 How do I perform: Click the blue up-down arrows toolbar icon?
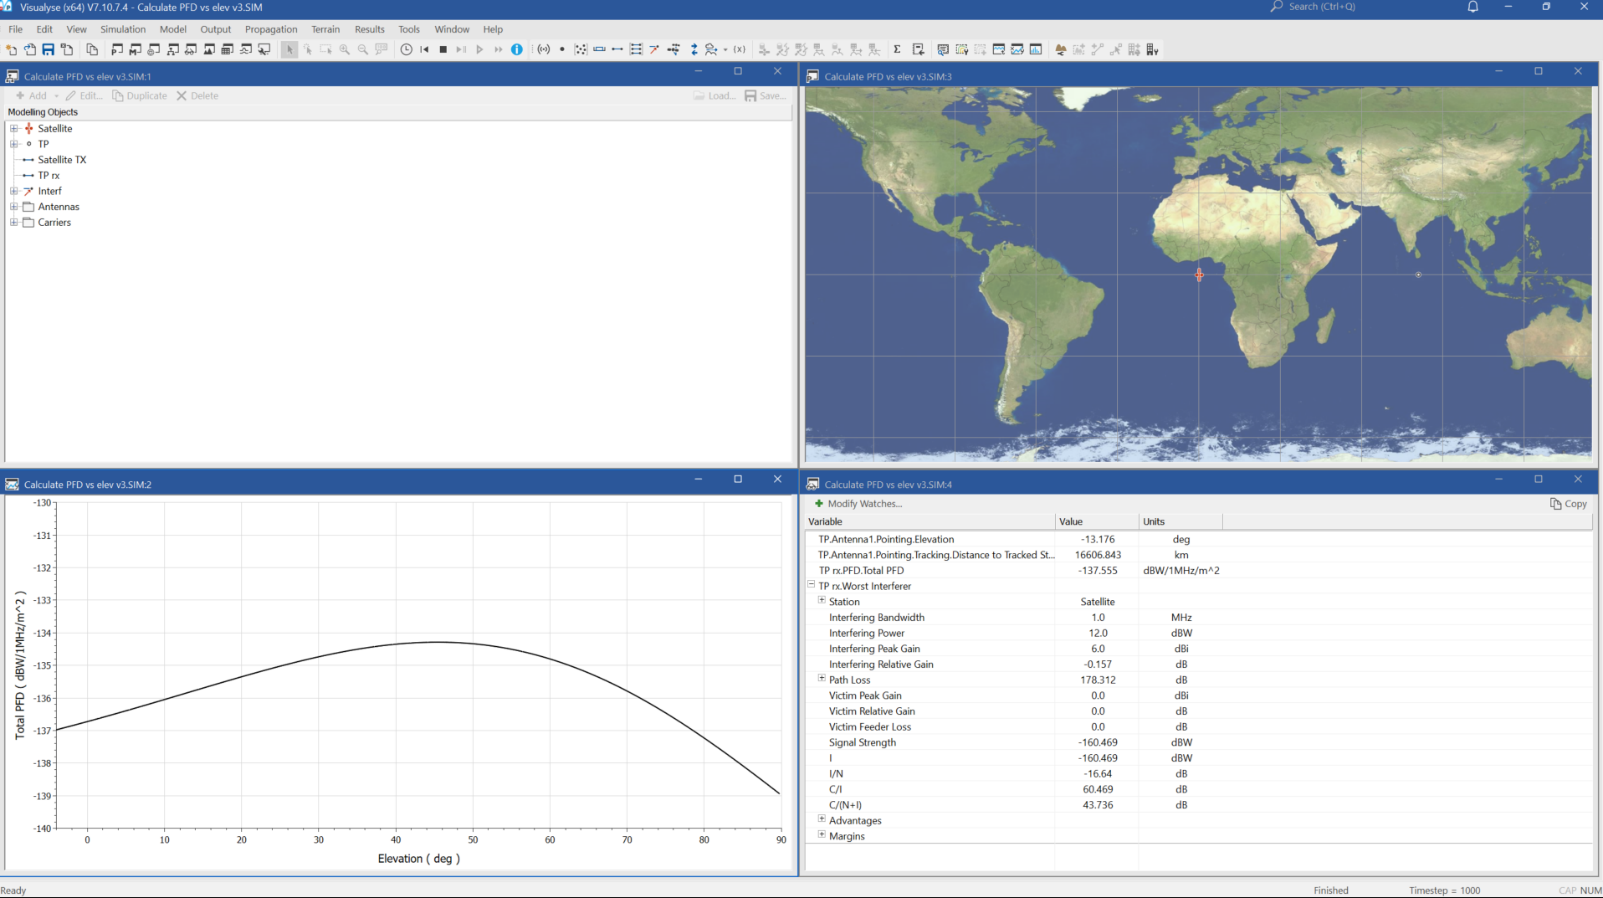click(694, 49)
